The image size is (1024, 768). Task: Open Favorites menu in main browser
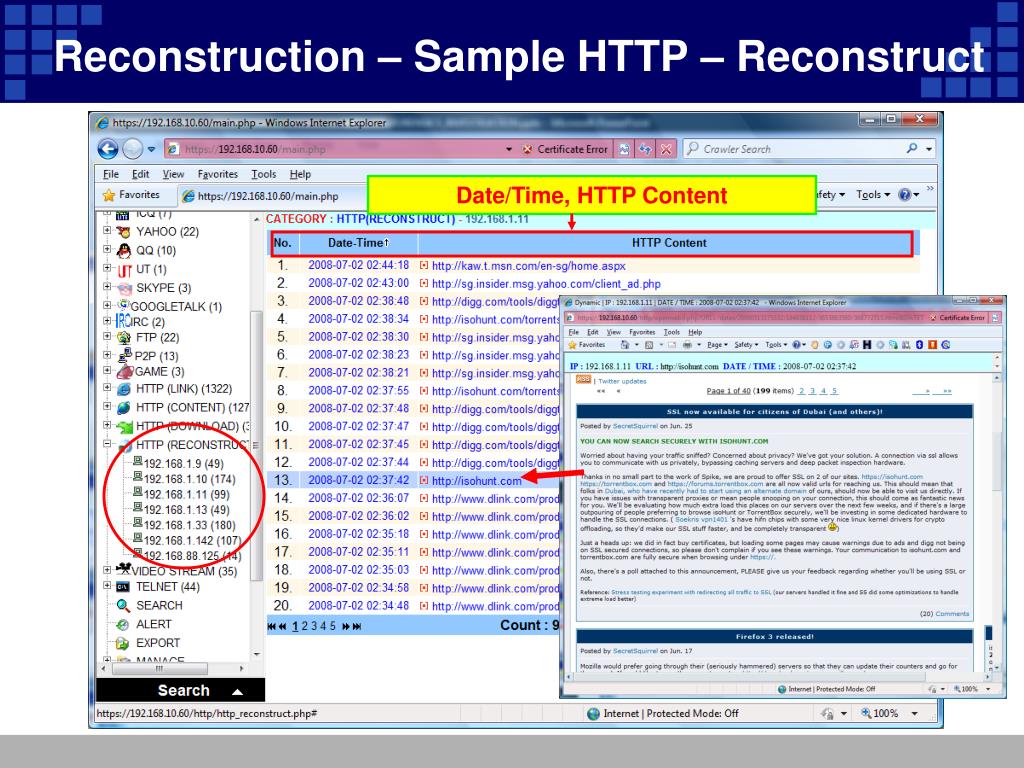pyautogui.click(x=217, y=174)
